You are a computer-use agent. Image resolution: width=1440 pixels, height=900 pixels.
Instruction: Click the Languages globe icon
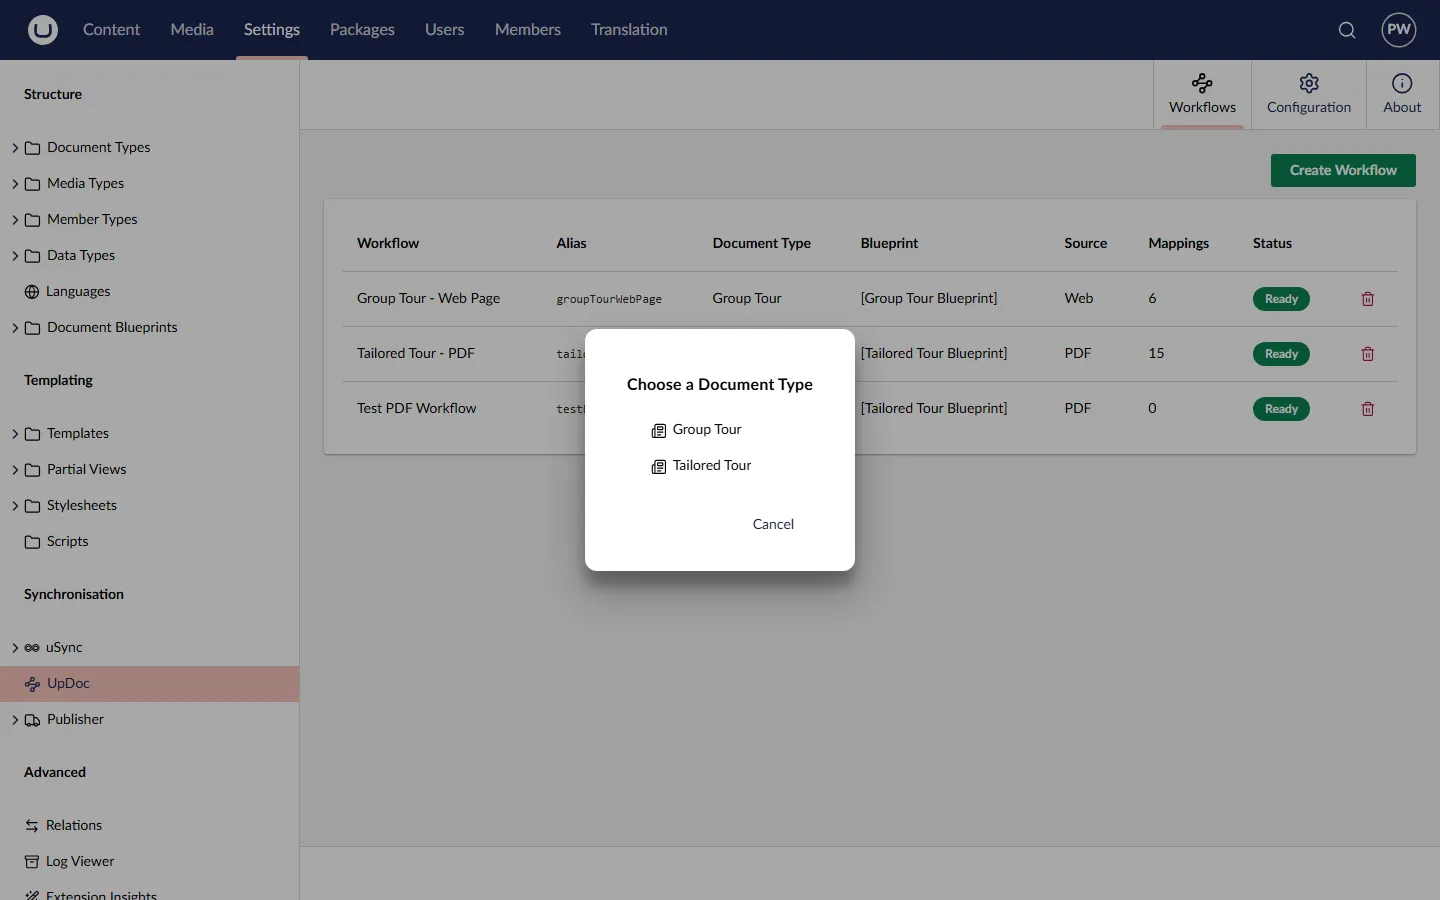click(32, 292)
